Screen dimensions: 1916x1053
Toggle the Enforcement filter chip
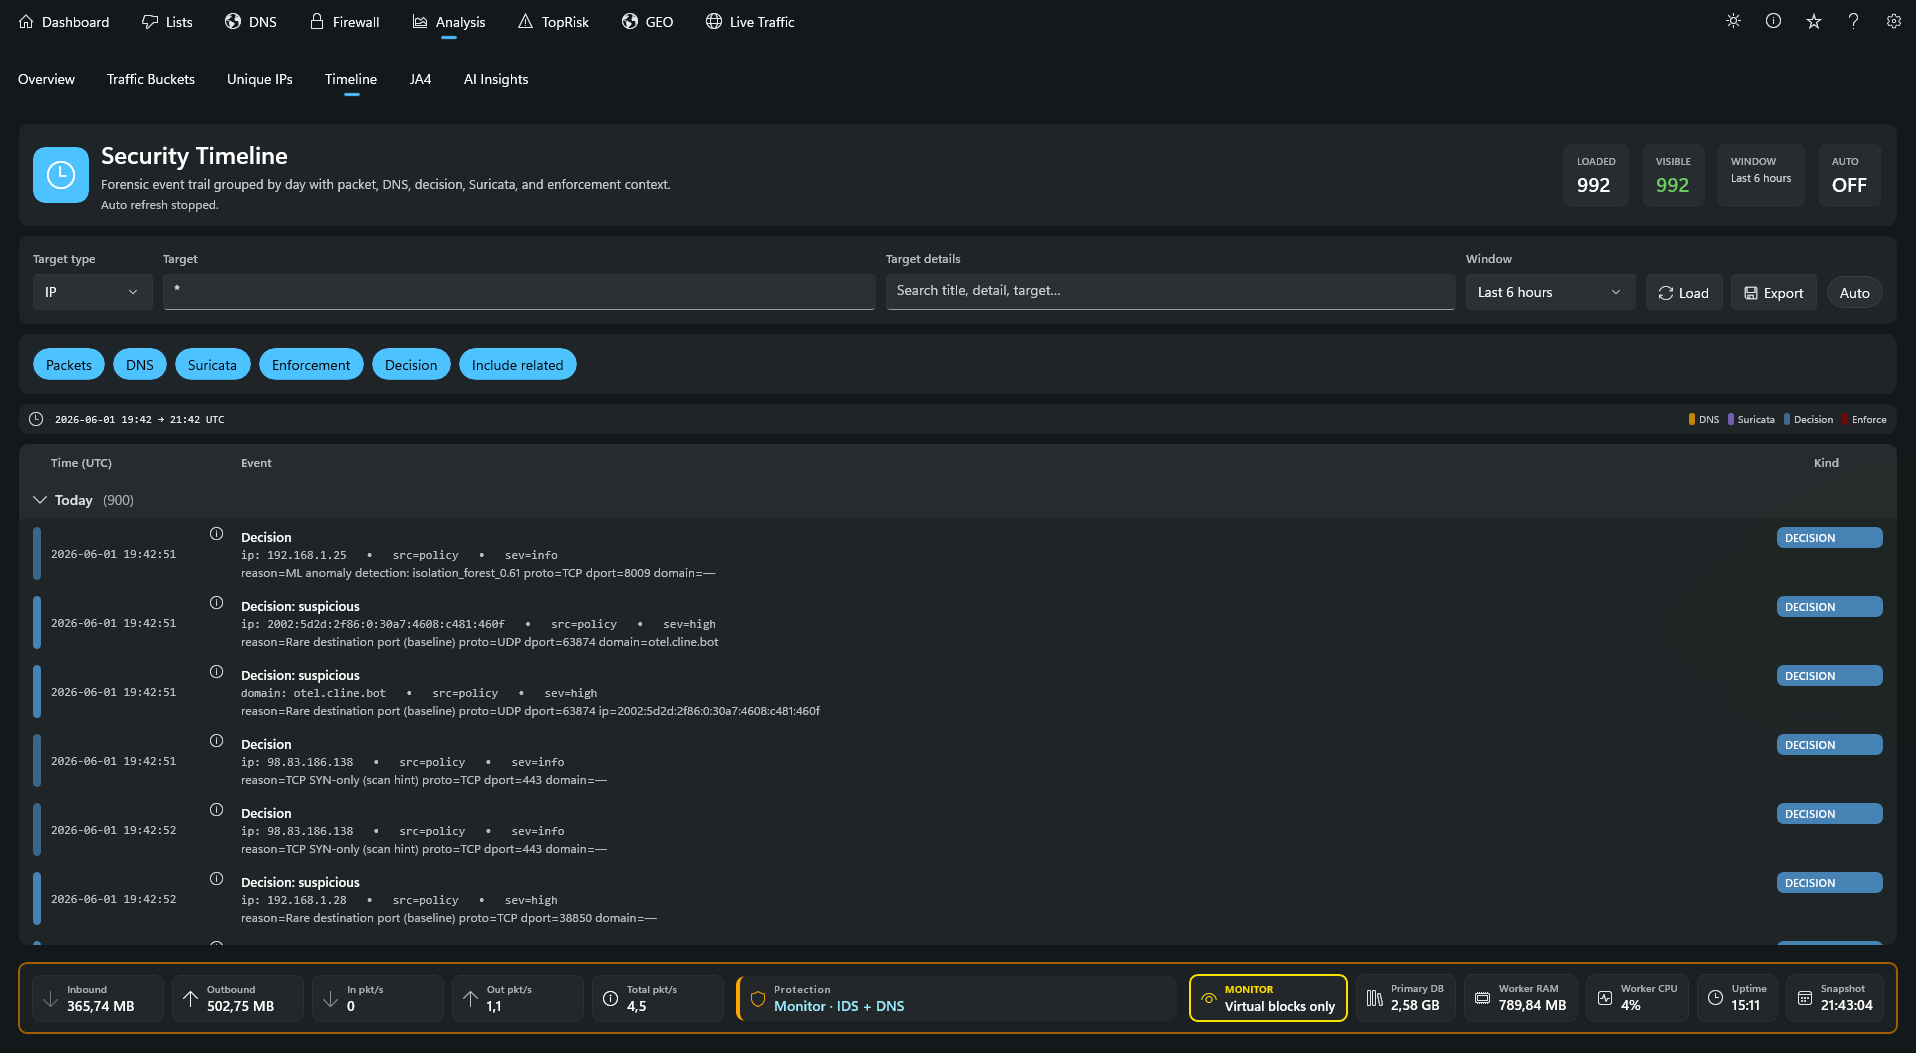tap(311, 365)
